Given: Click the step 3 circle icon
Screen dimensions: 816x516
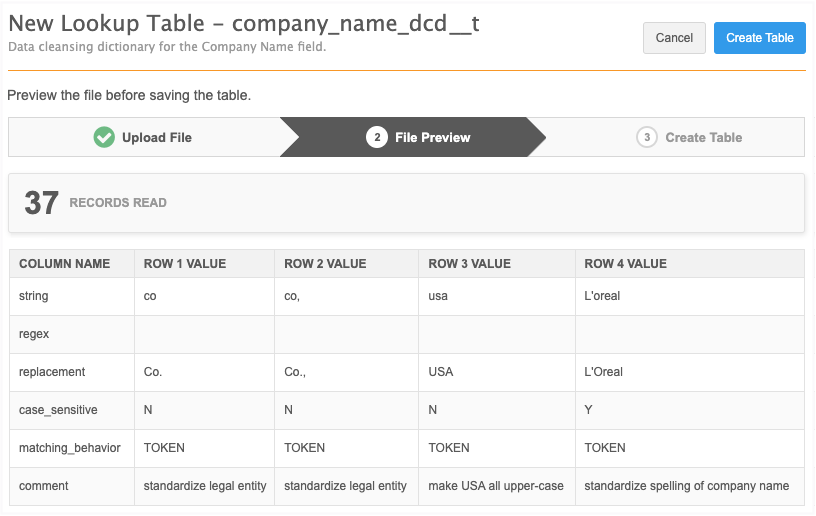Looking at the screenshot, I should pyautogui.click(x=647, y=137).
